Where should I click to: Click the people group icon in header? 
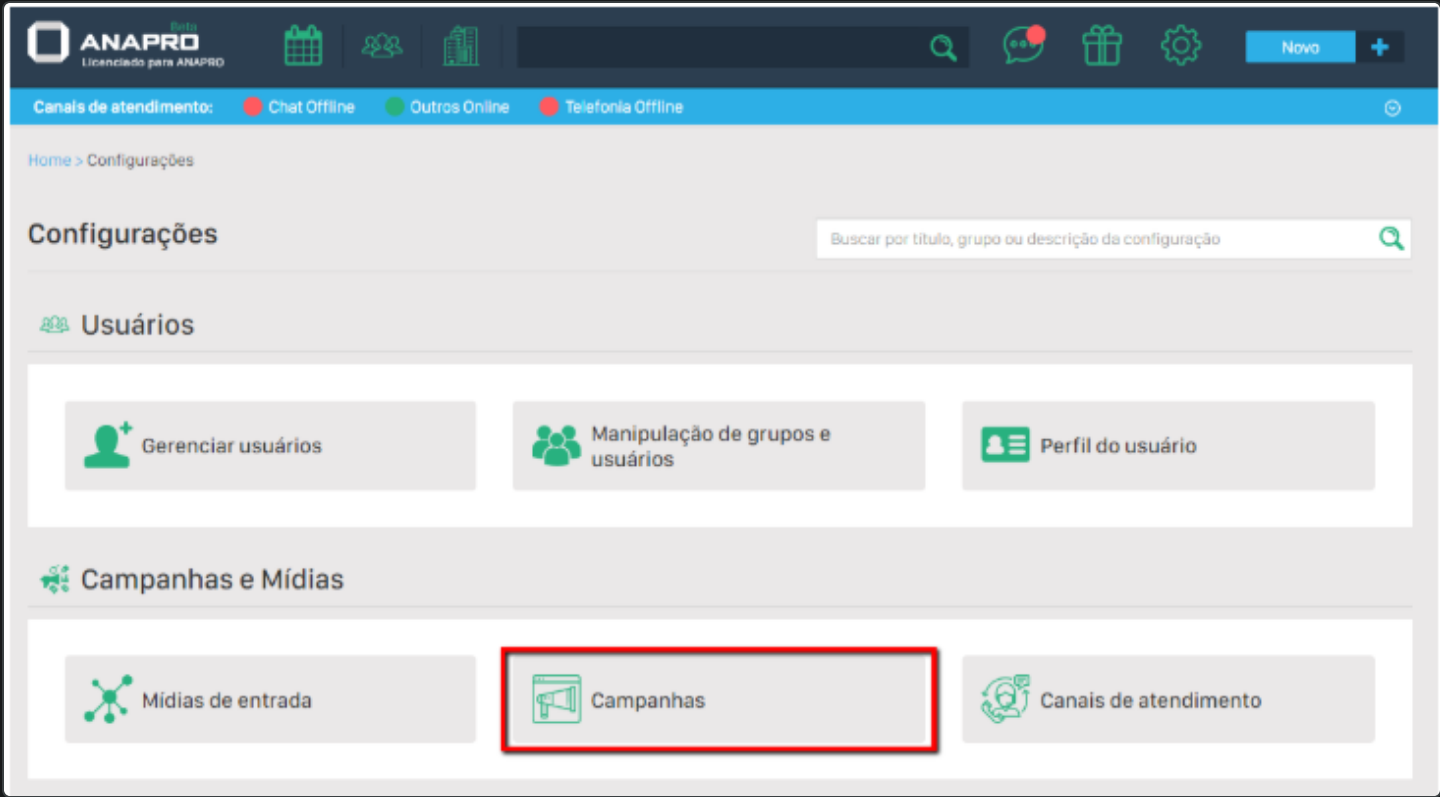click(x=382, y=47)
